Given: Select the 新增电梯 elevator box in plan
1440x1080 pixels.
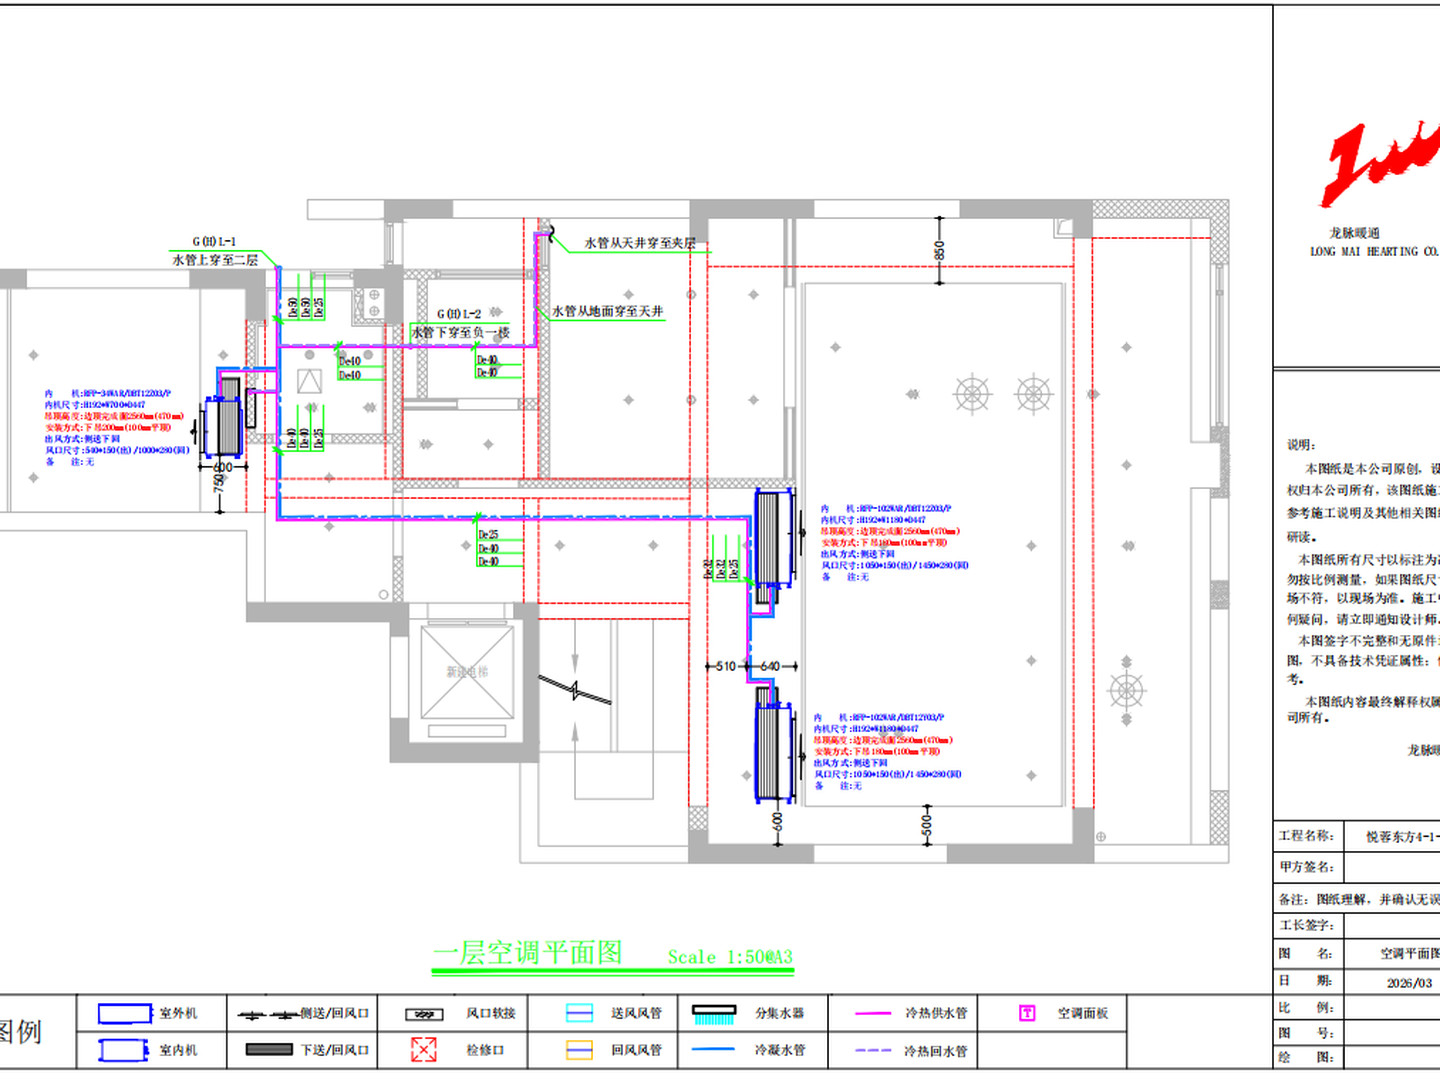Looking at the screenshot, I should (467, 671).
